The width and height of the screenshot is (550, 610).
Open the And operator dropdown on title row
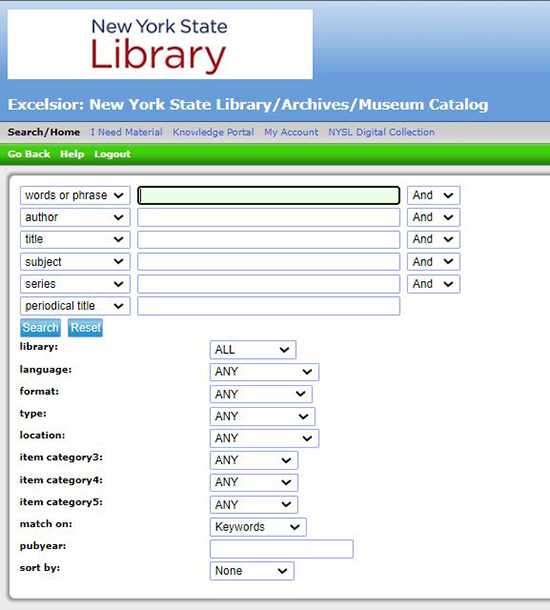(433, 239)
